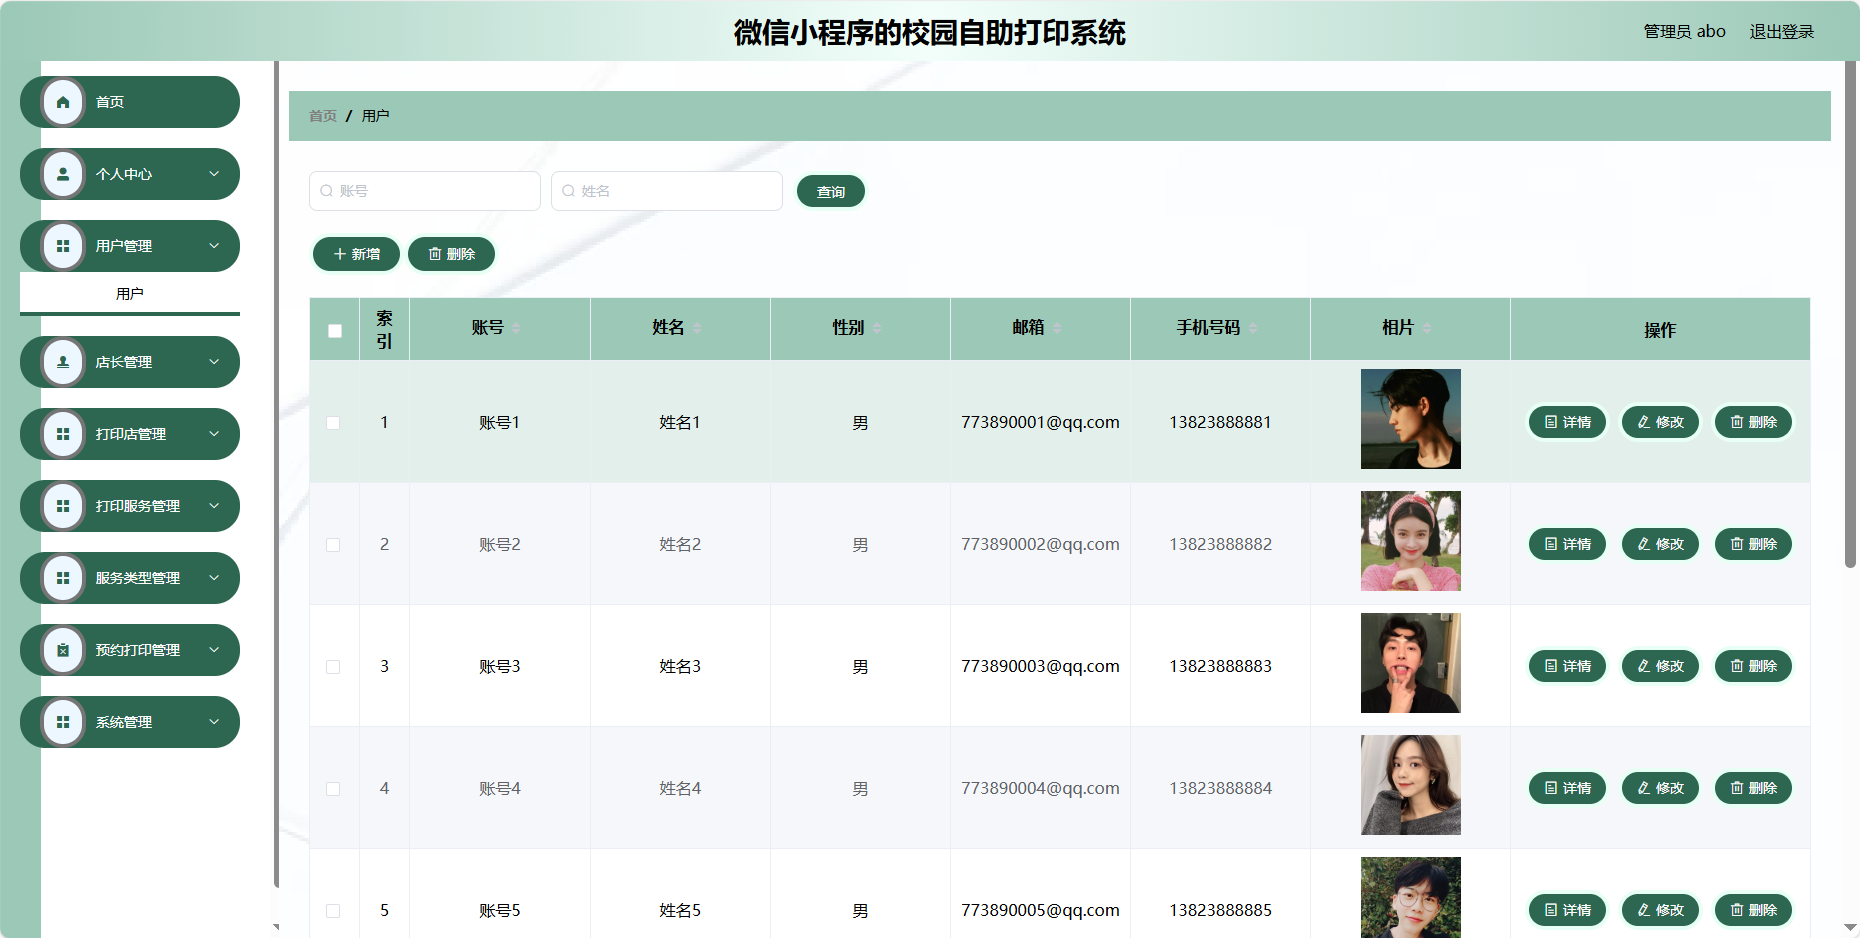This screenshot has height=938, width=1860.
Task: Sort by 相片 column arrows
Action: point(1427,328)
